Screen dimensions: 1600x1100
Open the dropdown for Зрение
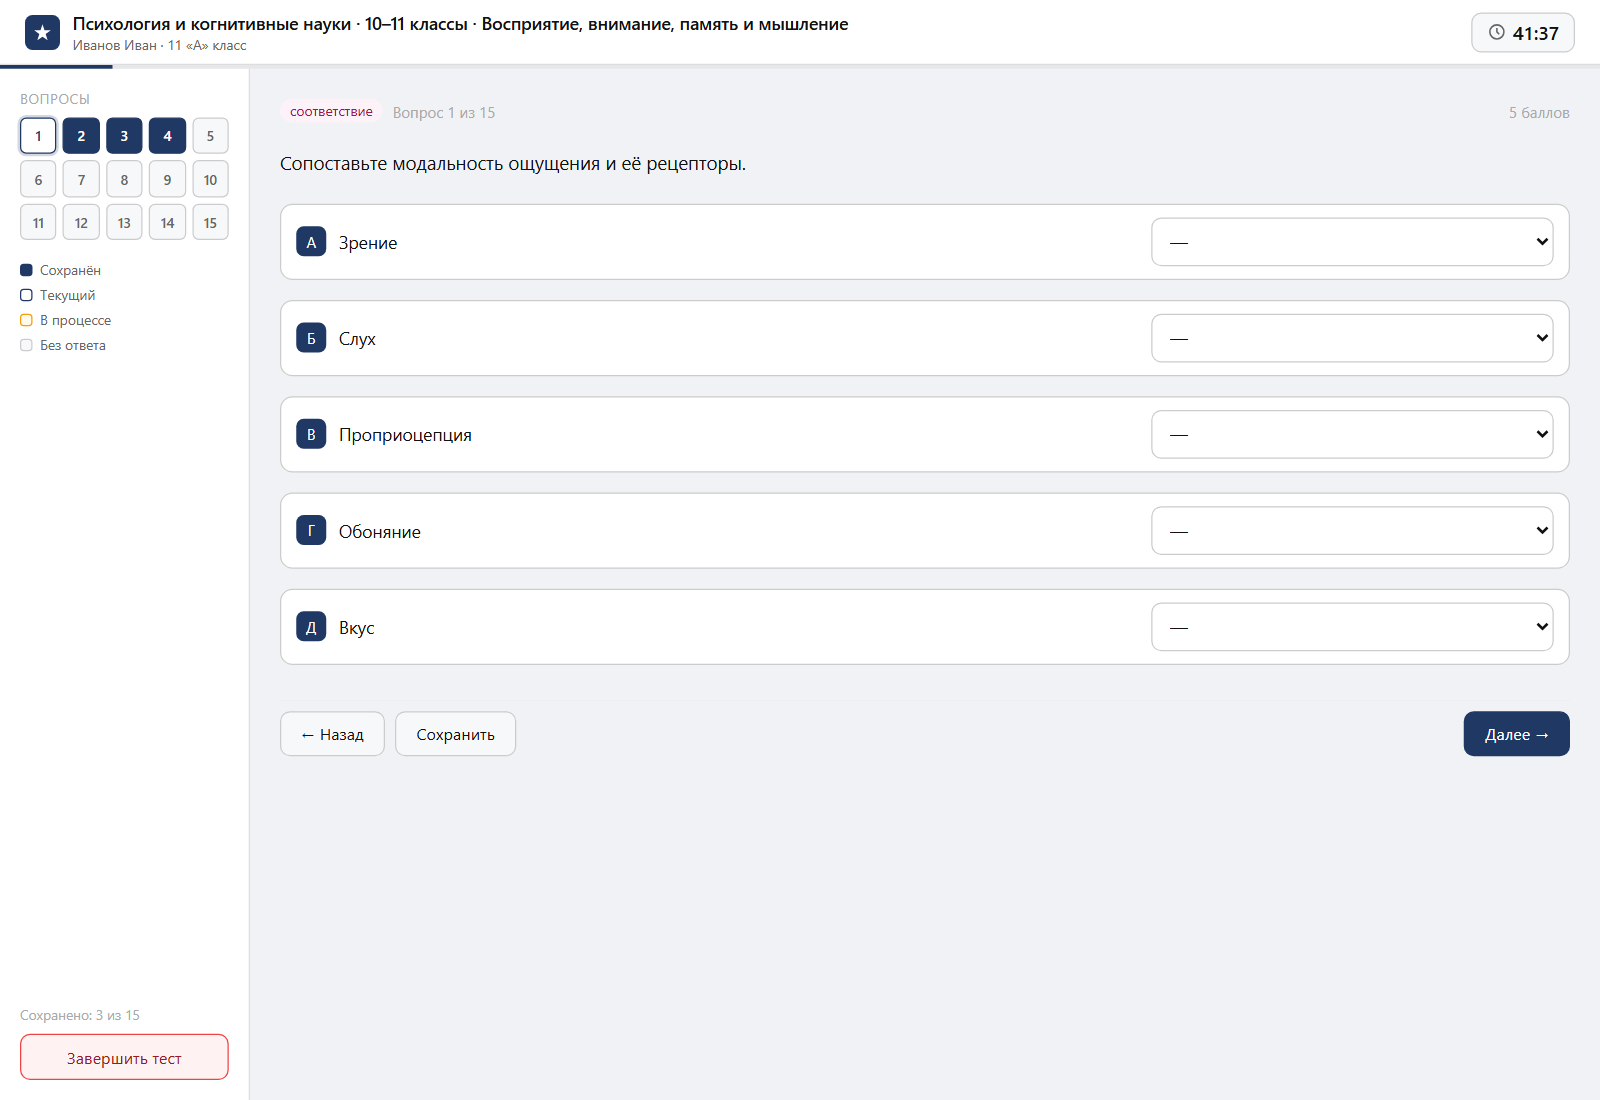[x=1352, y=242]
